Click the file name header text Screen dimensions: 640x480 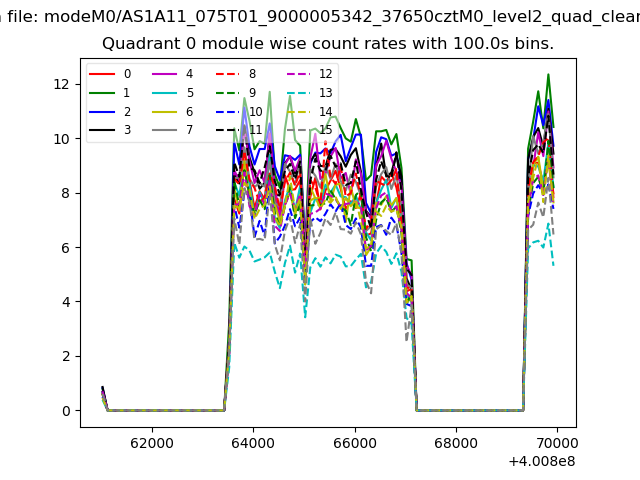pyautogui.click(x=320, y=17)
